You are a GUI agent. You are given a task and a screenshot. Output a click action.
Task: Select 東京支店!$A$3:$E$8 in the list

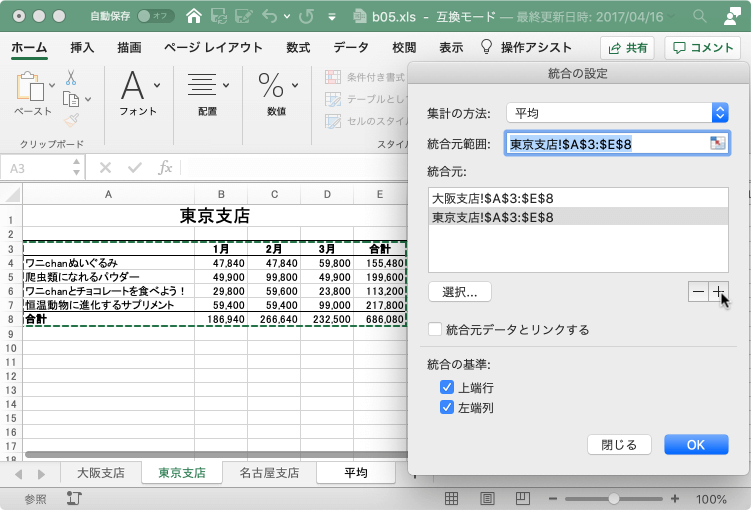tap(578, 217)
